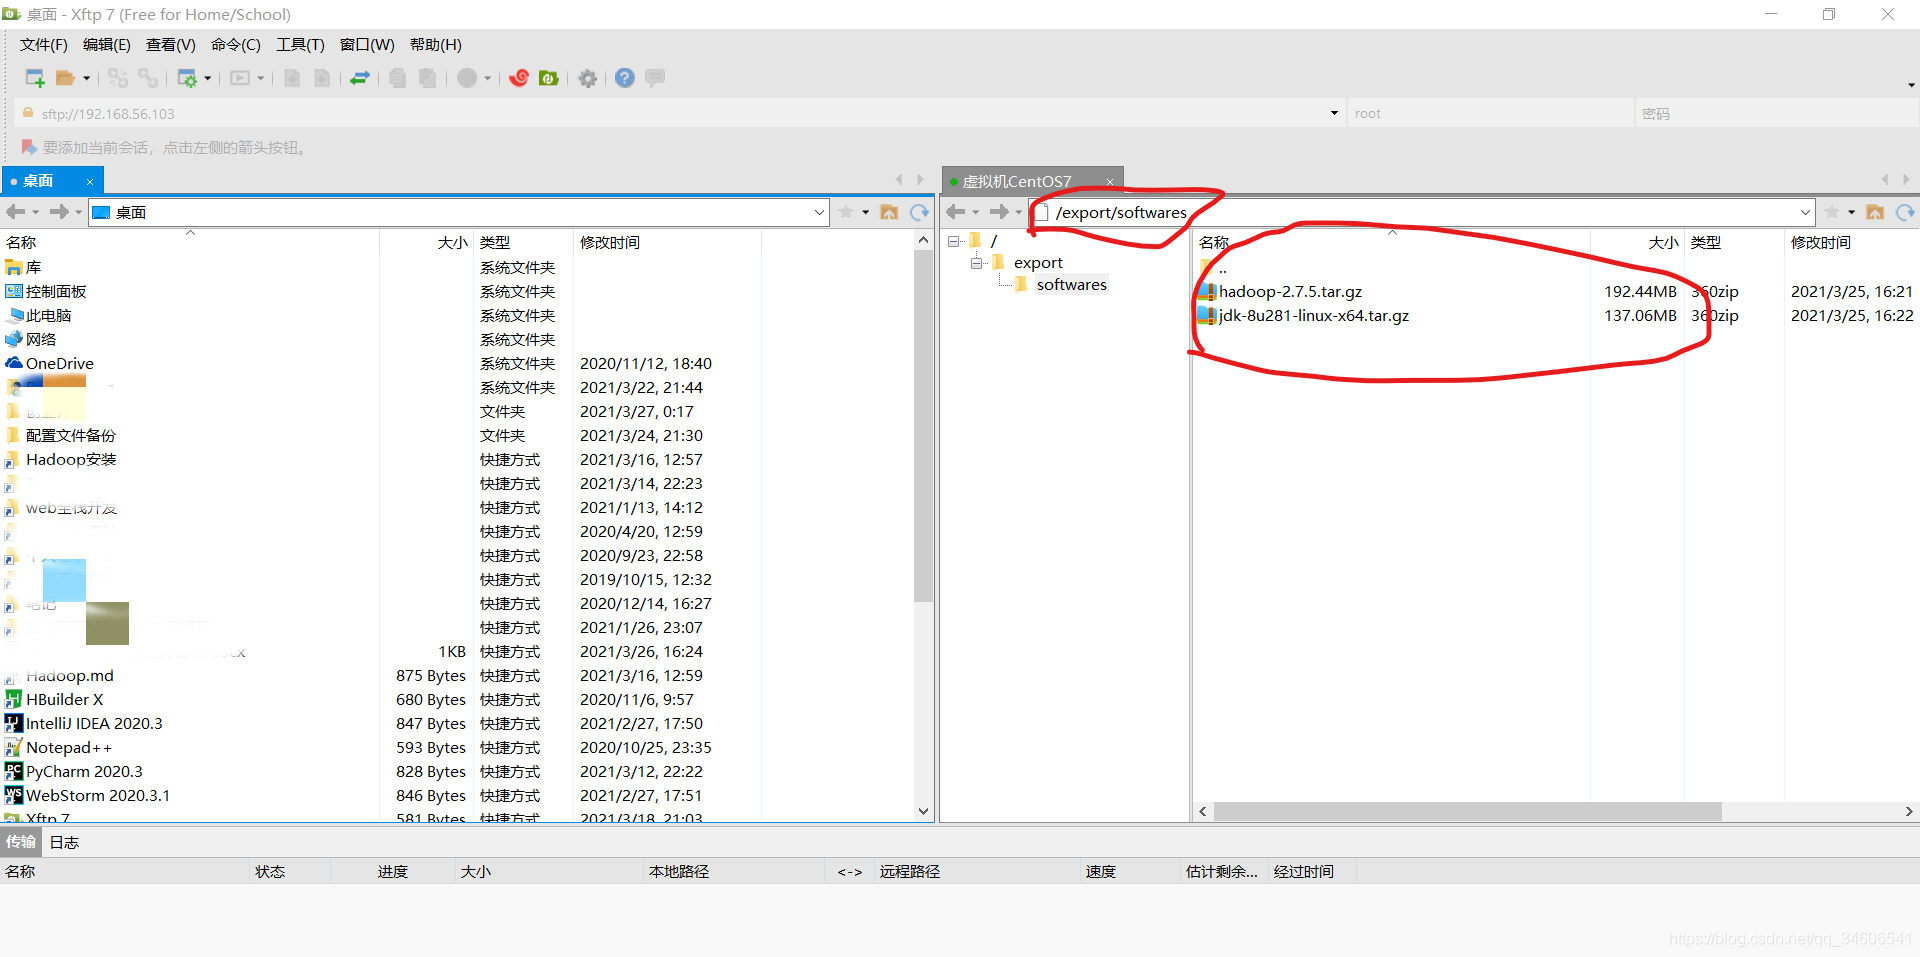Image resolution: width=1920 pixels, height=957 pixels.
Task: Open the host address history dropdown
Action: 1334,113
